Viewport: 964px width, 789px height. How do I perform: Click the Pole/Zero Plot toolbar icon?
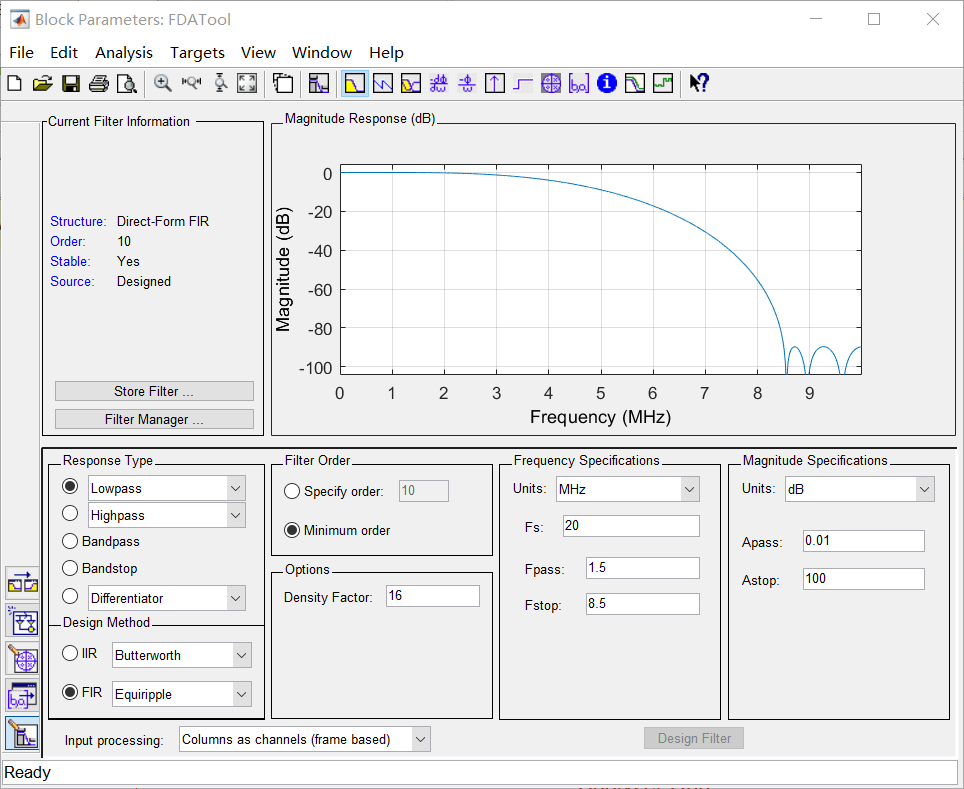coord(551,84)
